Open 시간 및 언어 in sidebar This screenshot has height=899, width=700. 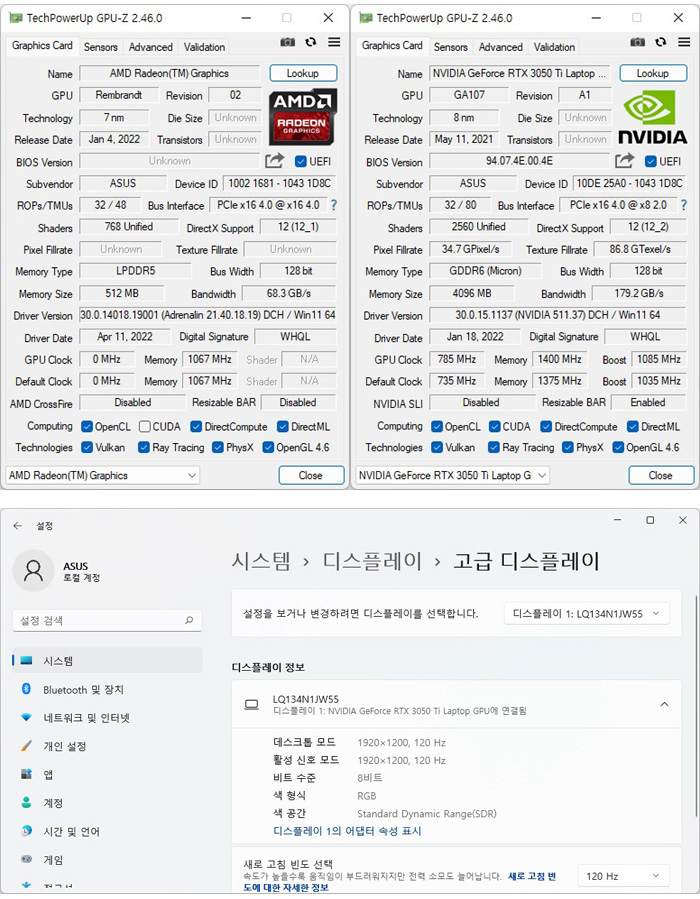point(107,831)
